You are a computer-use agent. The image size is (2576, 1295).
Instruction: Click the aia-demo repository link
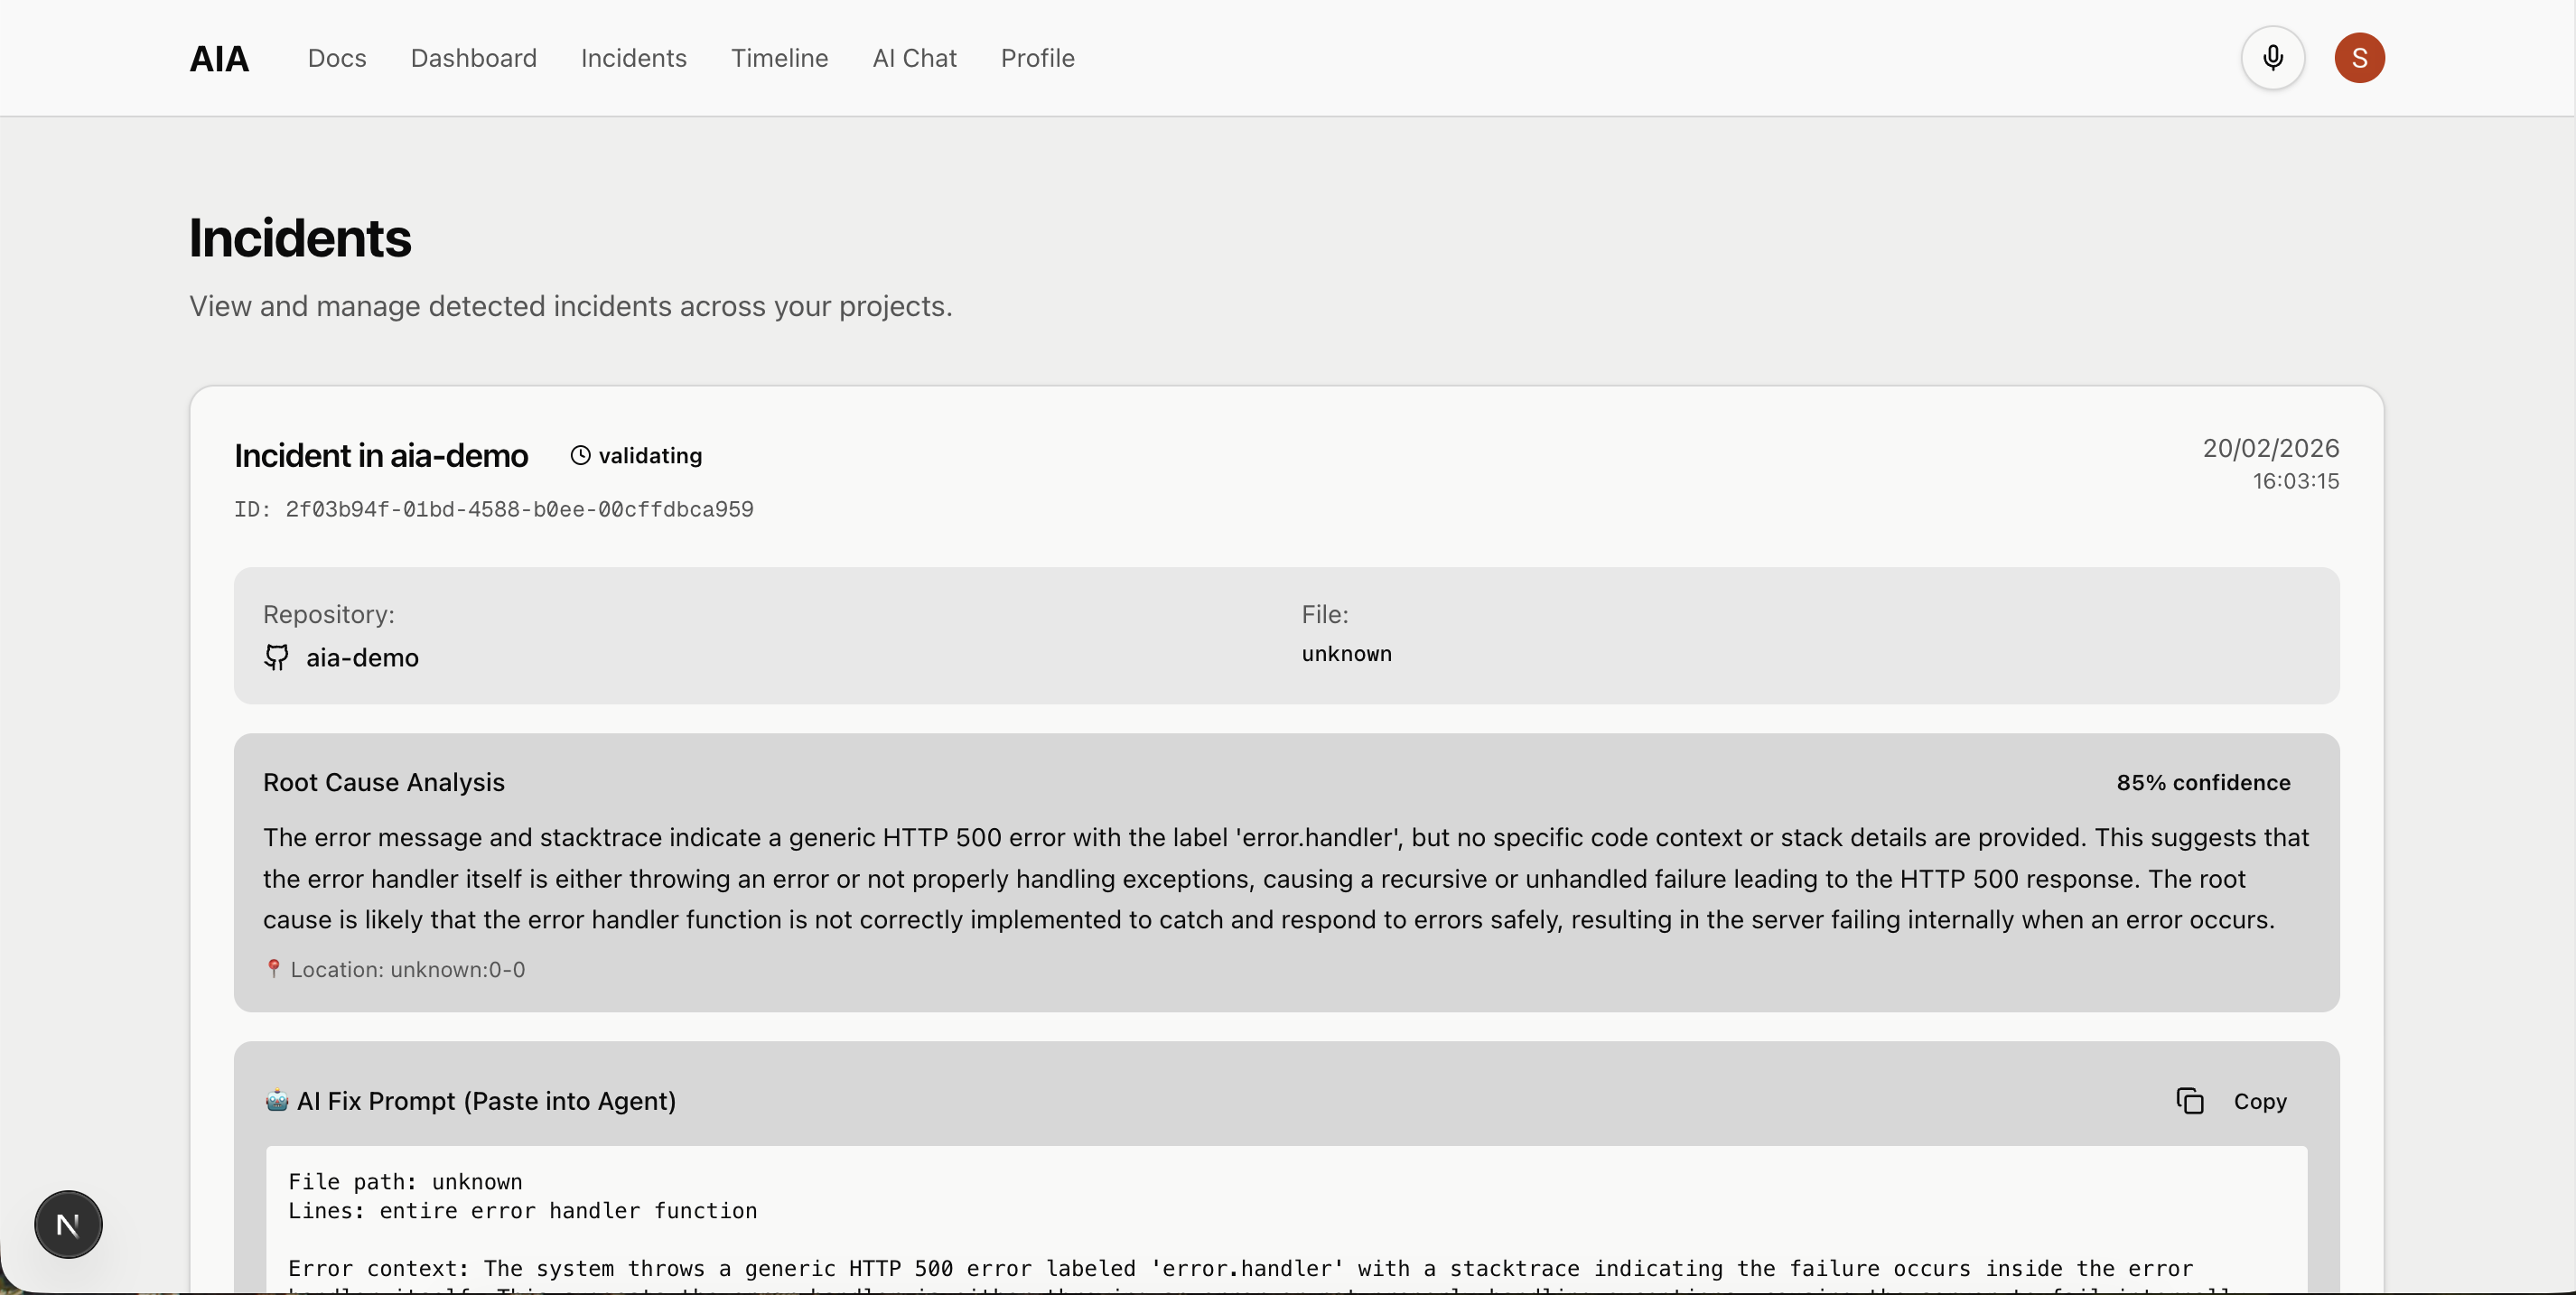(362, 658)
